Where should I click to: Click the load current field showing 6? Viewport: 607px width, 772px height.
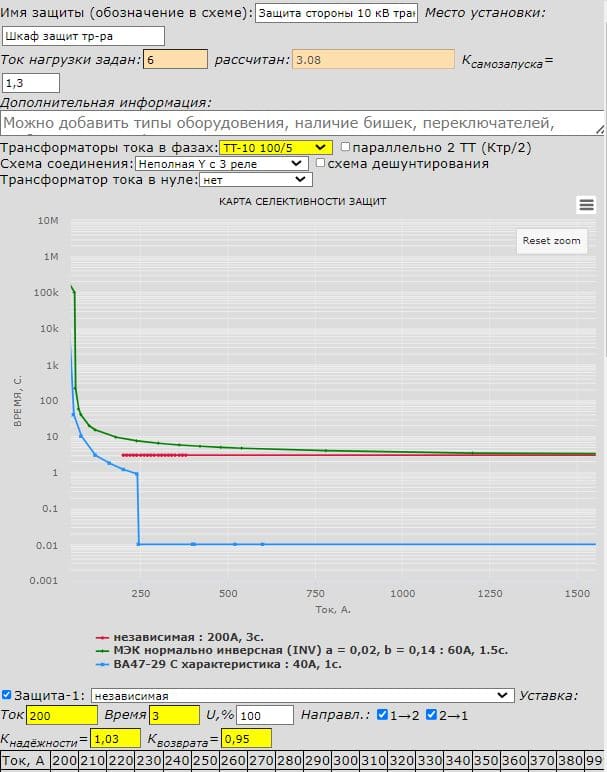(x=174, y=59)
